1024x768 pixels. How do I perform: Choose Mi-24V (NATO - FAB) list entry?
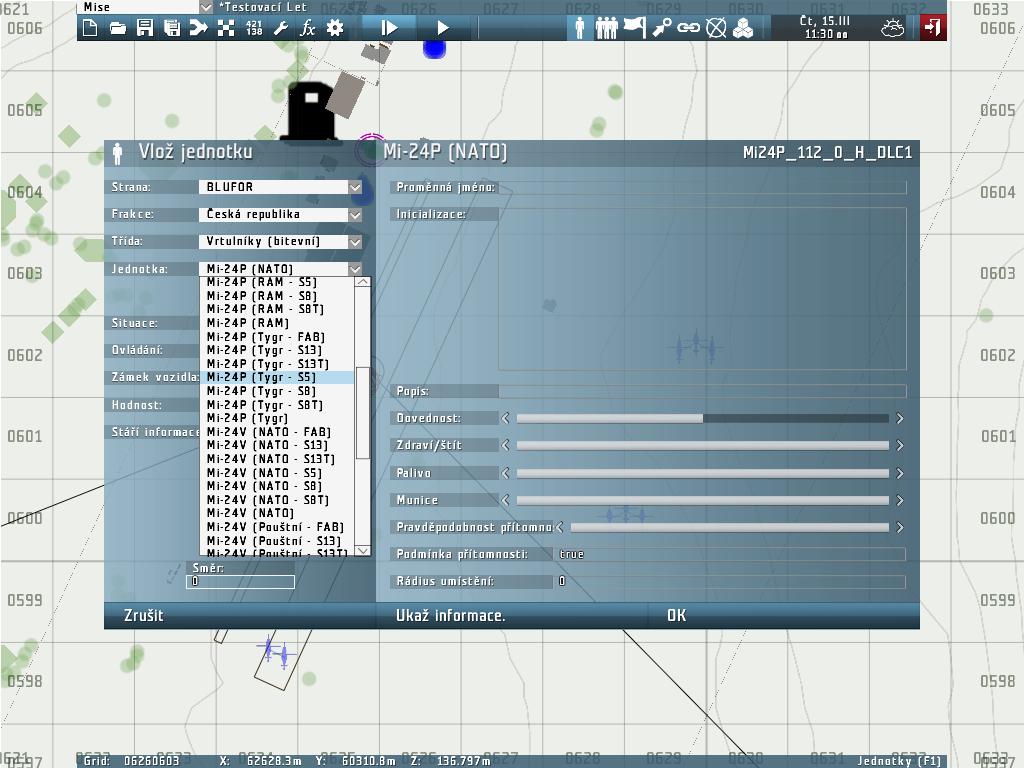(x=267, y=432)
